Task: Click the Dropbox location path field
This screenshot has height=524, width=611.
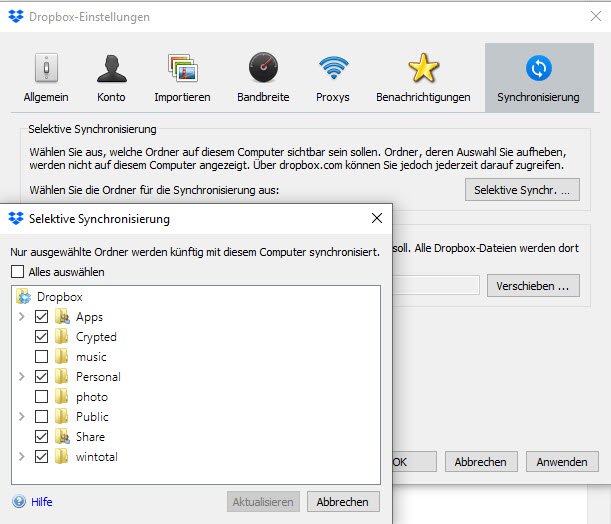Action: [x=436, y=286]
